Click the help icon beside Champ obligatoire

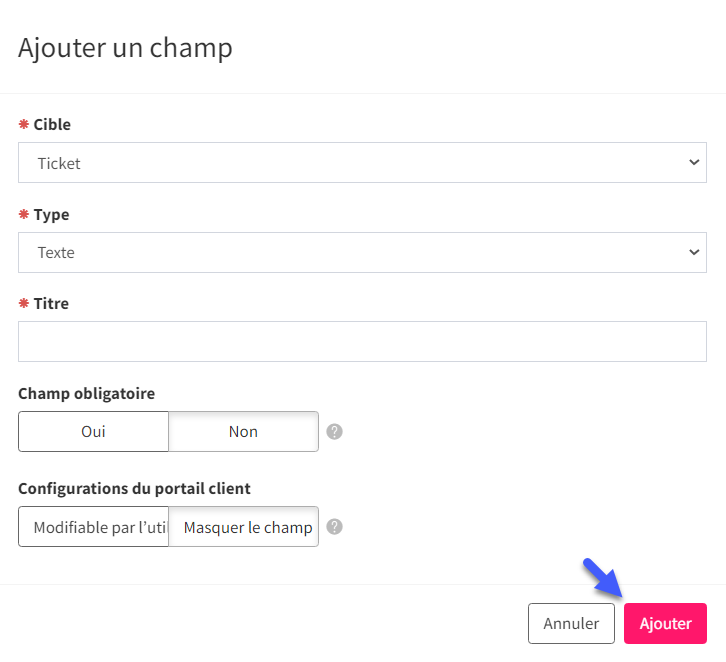[334, 431]
